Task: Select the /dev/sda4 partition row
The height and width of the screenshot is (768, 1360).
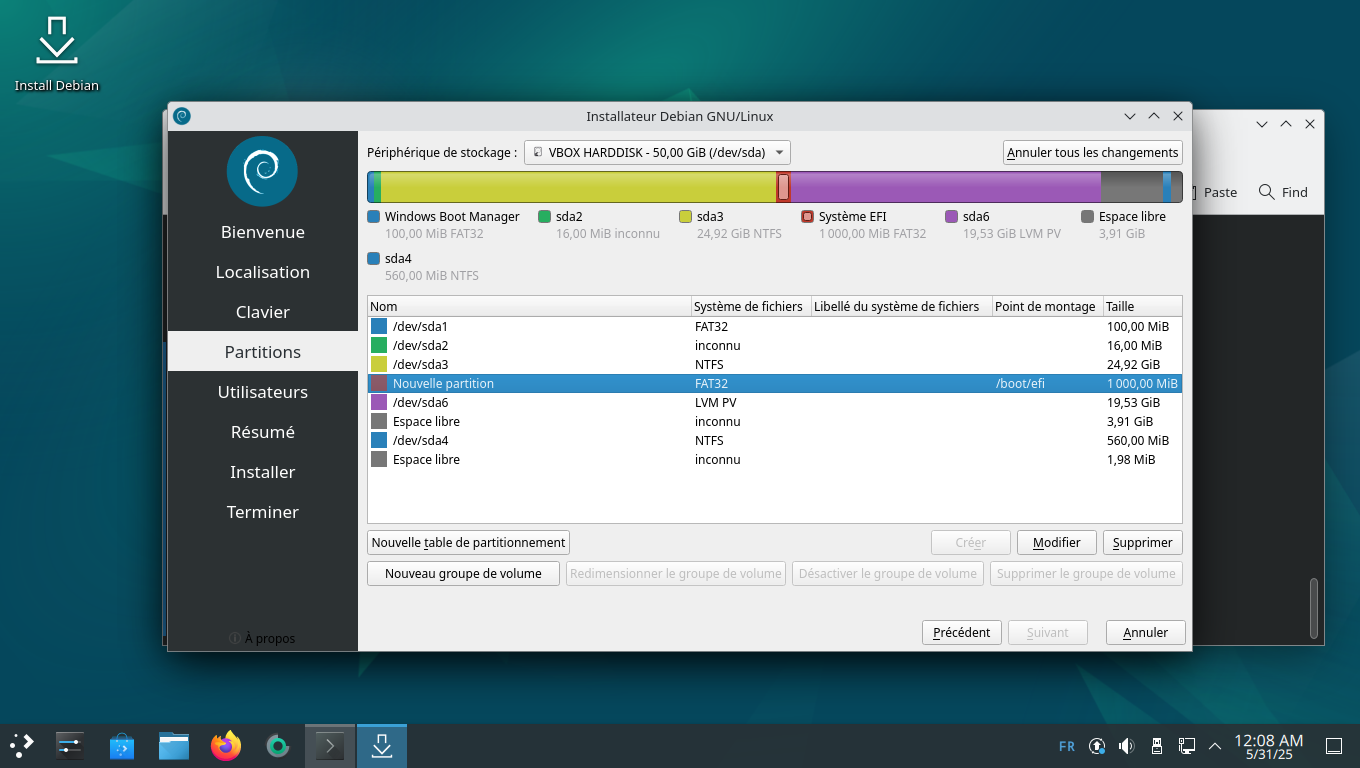Action: coord(775,440)
